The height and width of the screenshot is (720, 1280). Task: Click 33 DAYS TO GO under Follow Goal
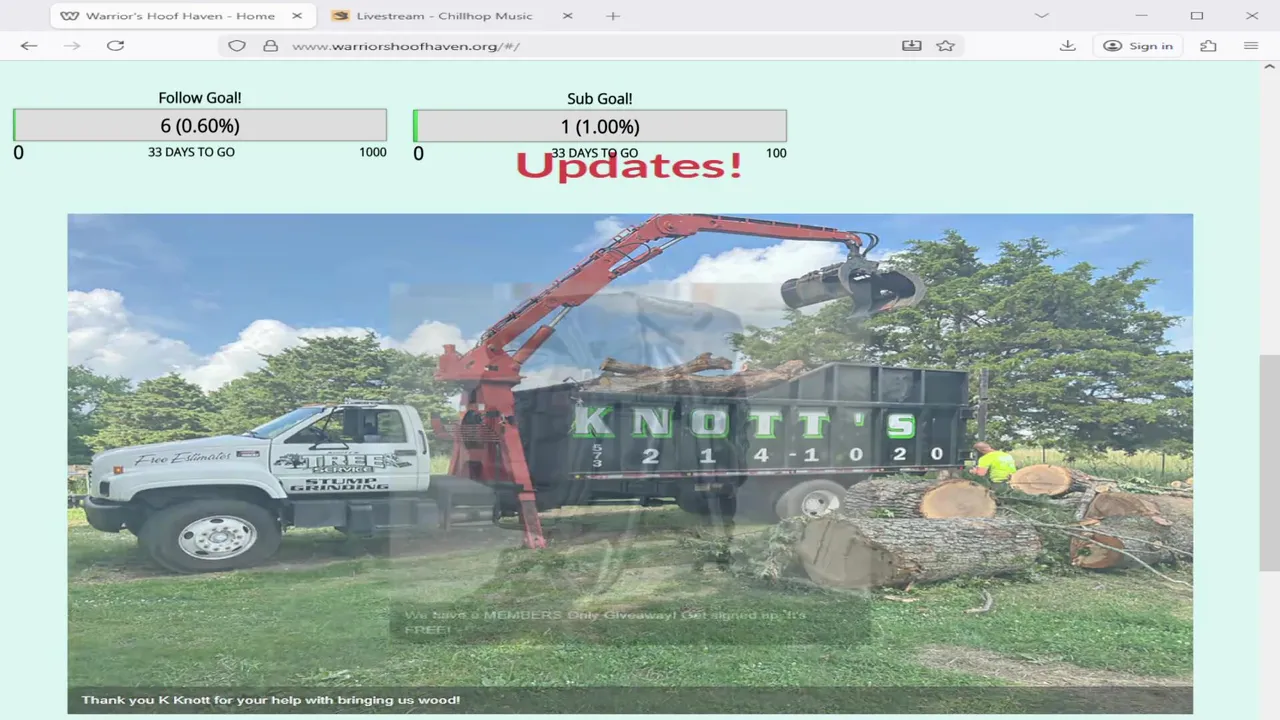(x=191, y=152)
